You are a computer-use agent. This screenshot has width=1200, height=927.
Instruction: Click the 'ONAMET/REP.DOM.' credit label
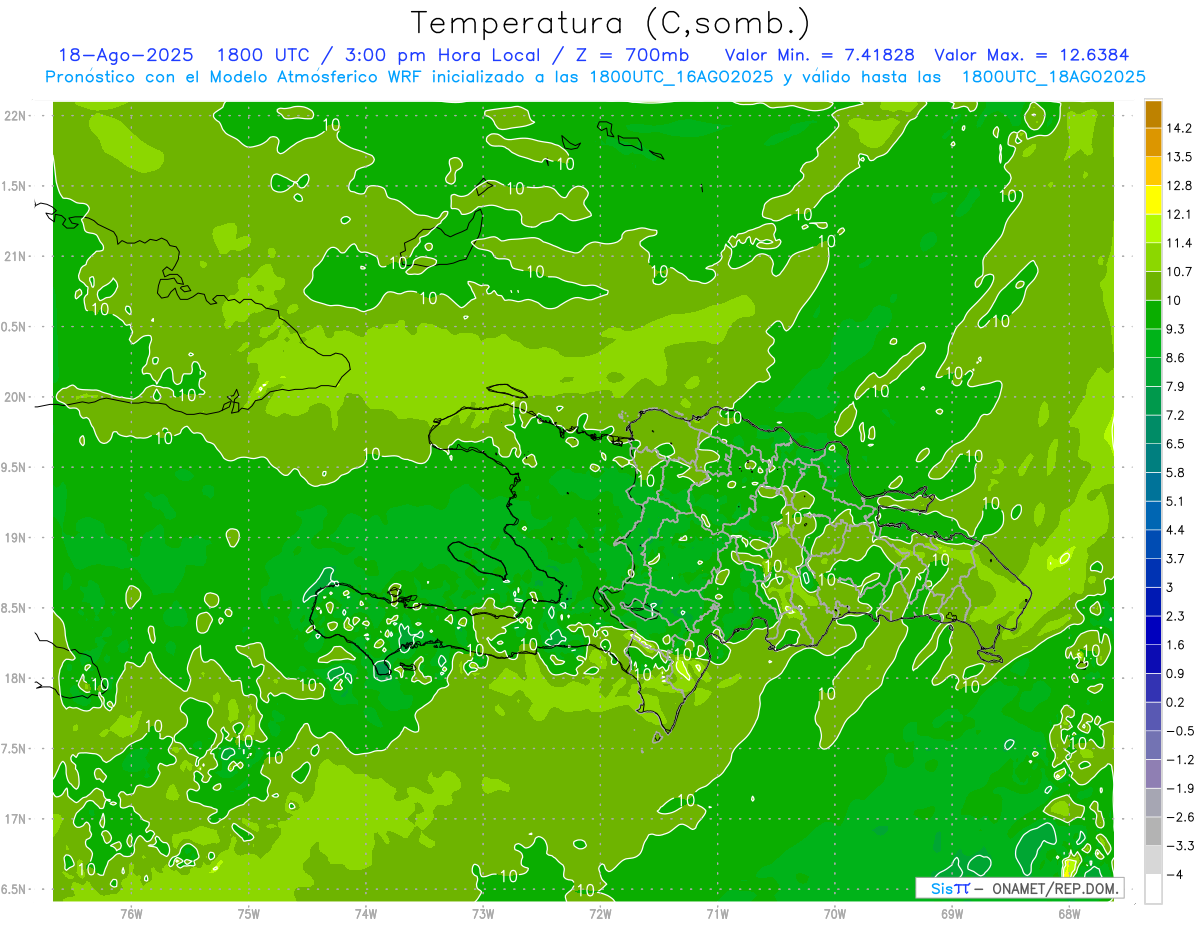[x=1054, y=888]
